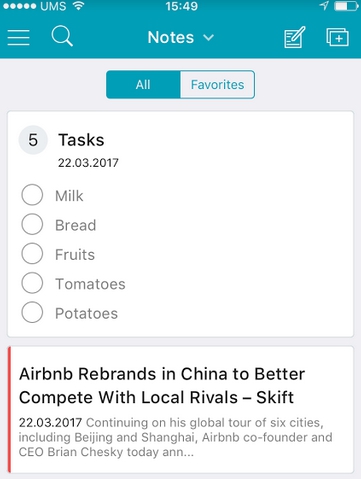The width and height of the screenshot is (361, 479).
Task: Check off the Milk task
Action: tap(32, 195)
